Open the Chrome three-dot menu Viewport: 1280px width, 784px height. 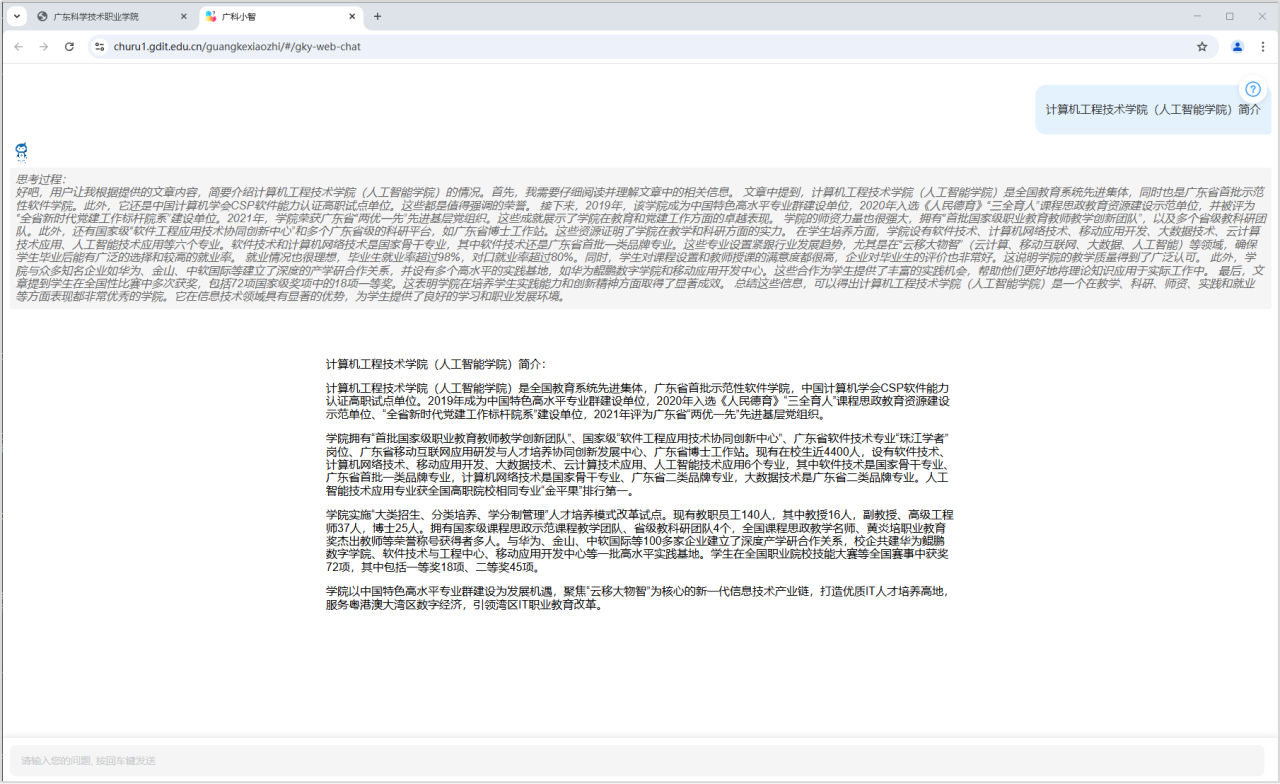coord(1262,46)
